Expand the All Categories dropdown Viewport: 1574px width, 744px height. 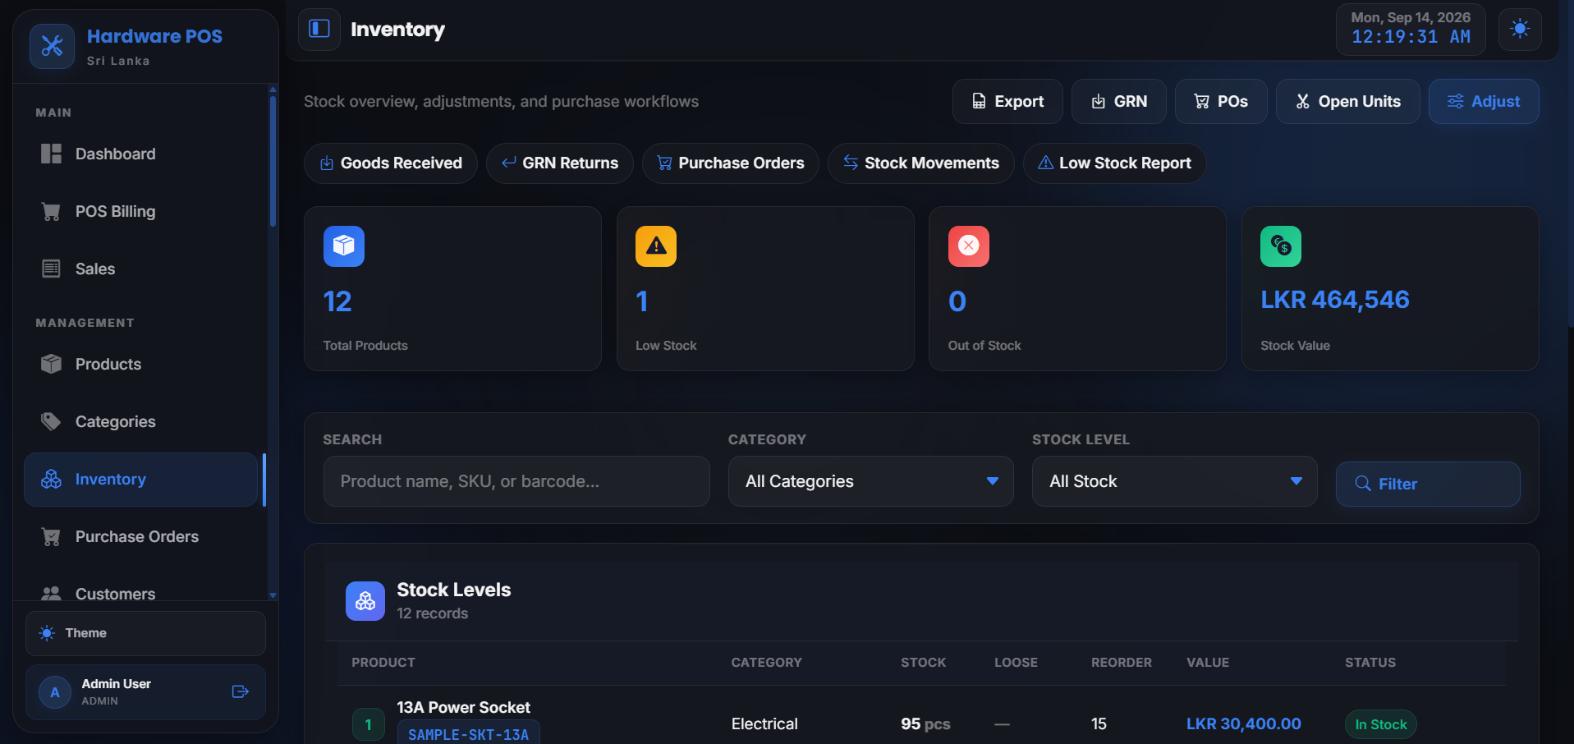point(871,482)
